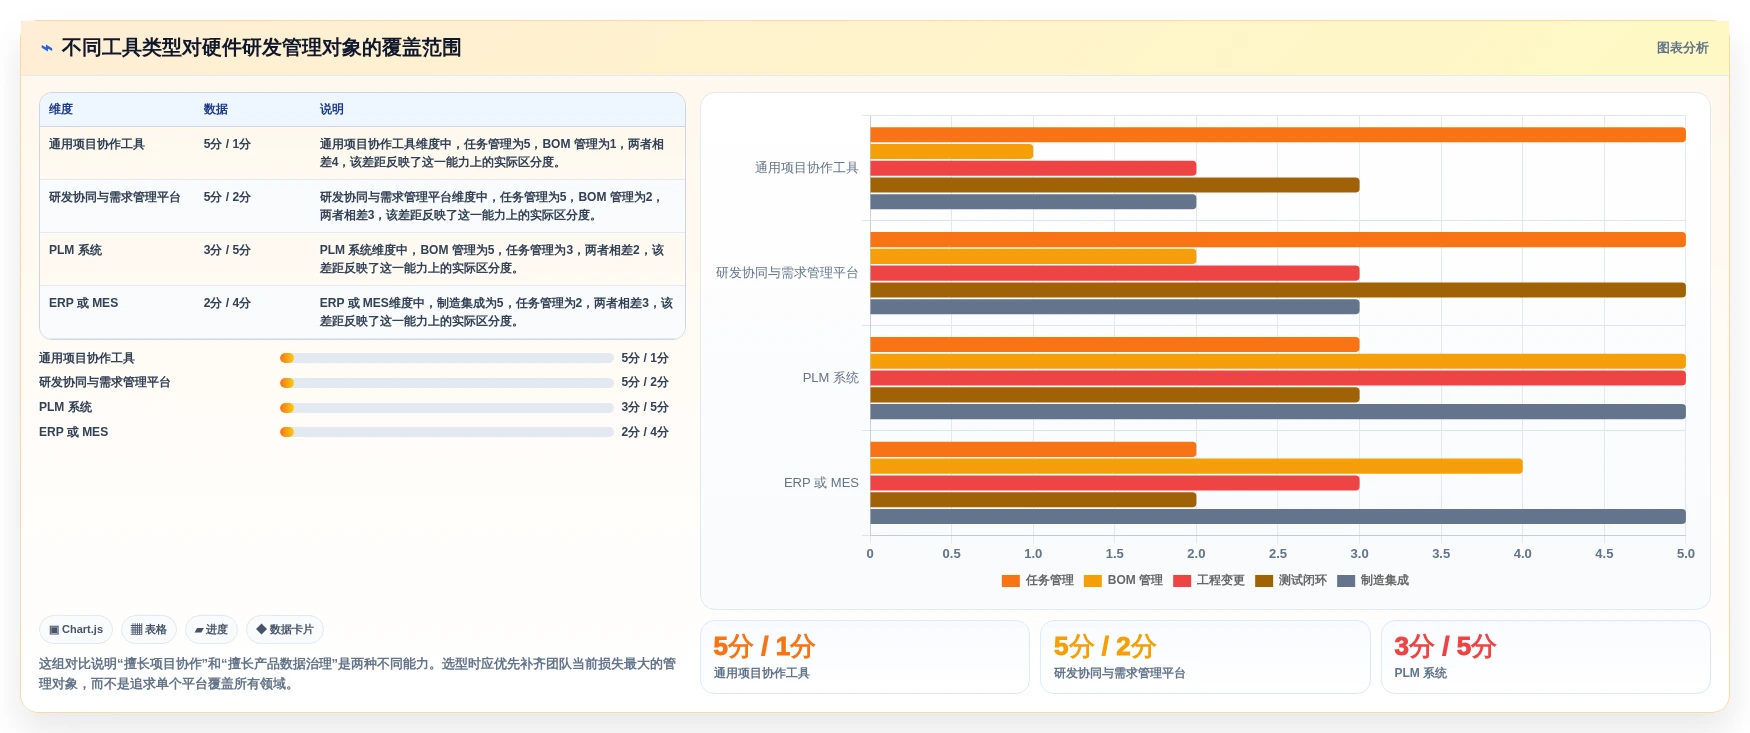Screen dimensions: 1750x733
Task: Click the card title 不同工具类型对硬件研发管理对象的覆盖范围
Action: [261, 48]
